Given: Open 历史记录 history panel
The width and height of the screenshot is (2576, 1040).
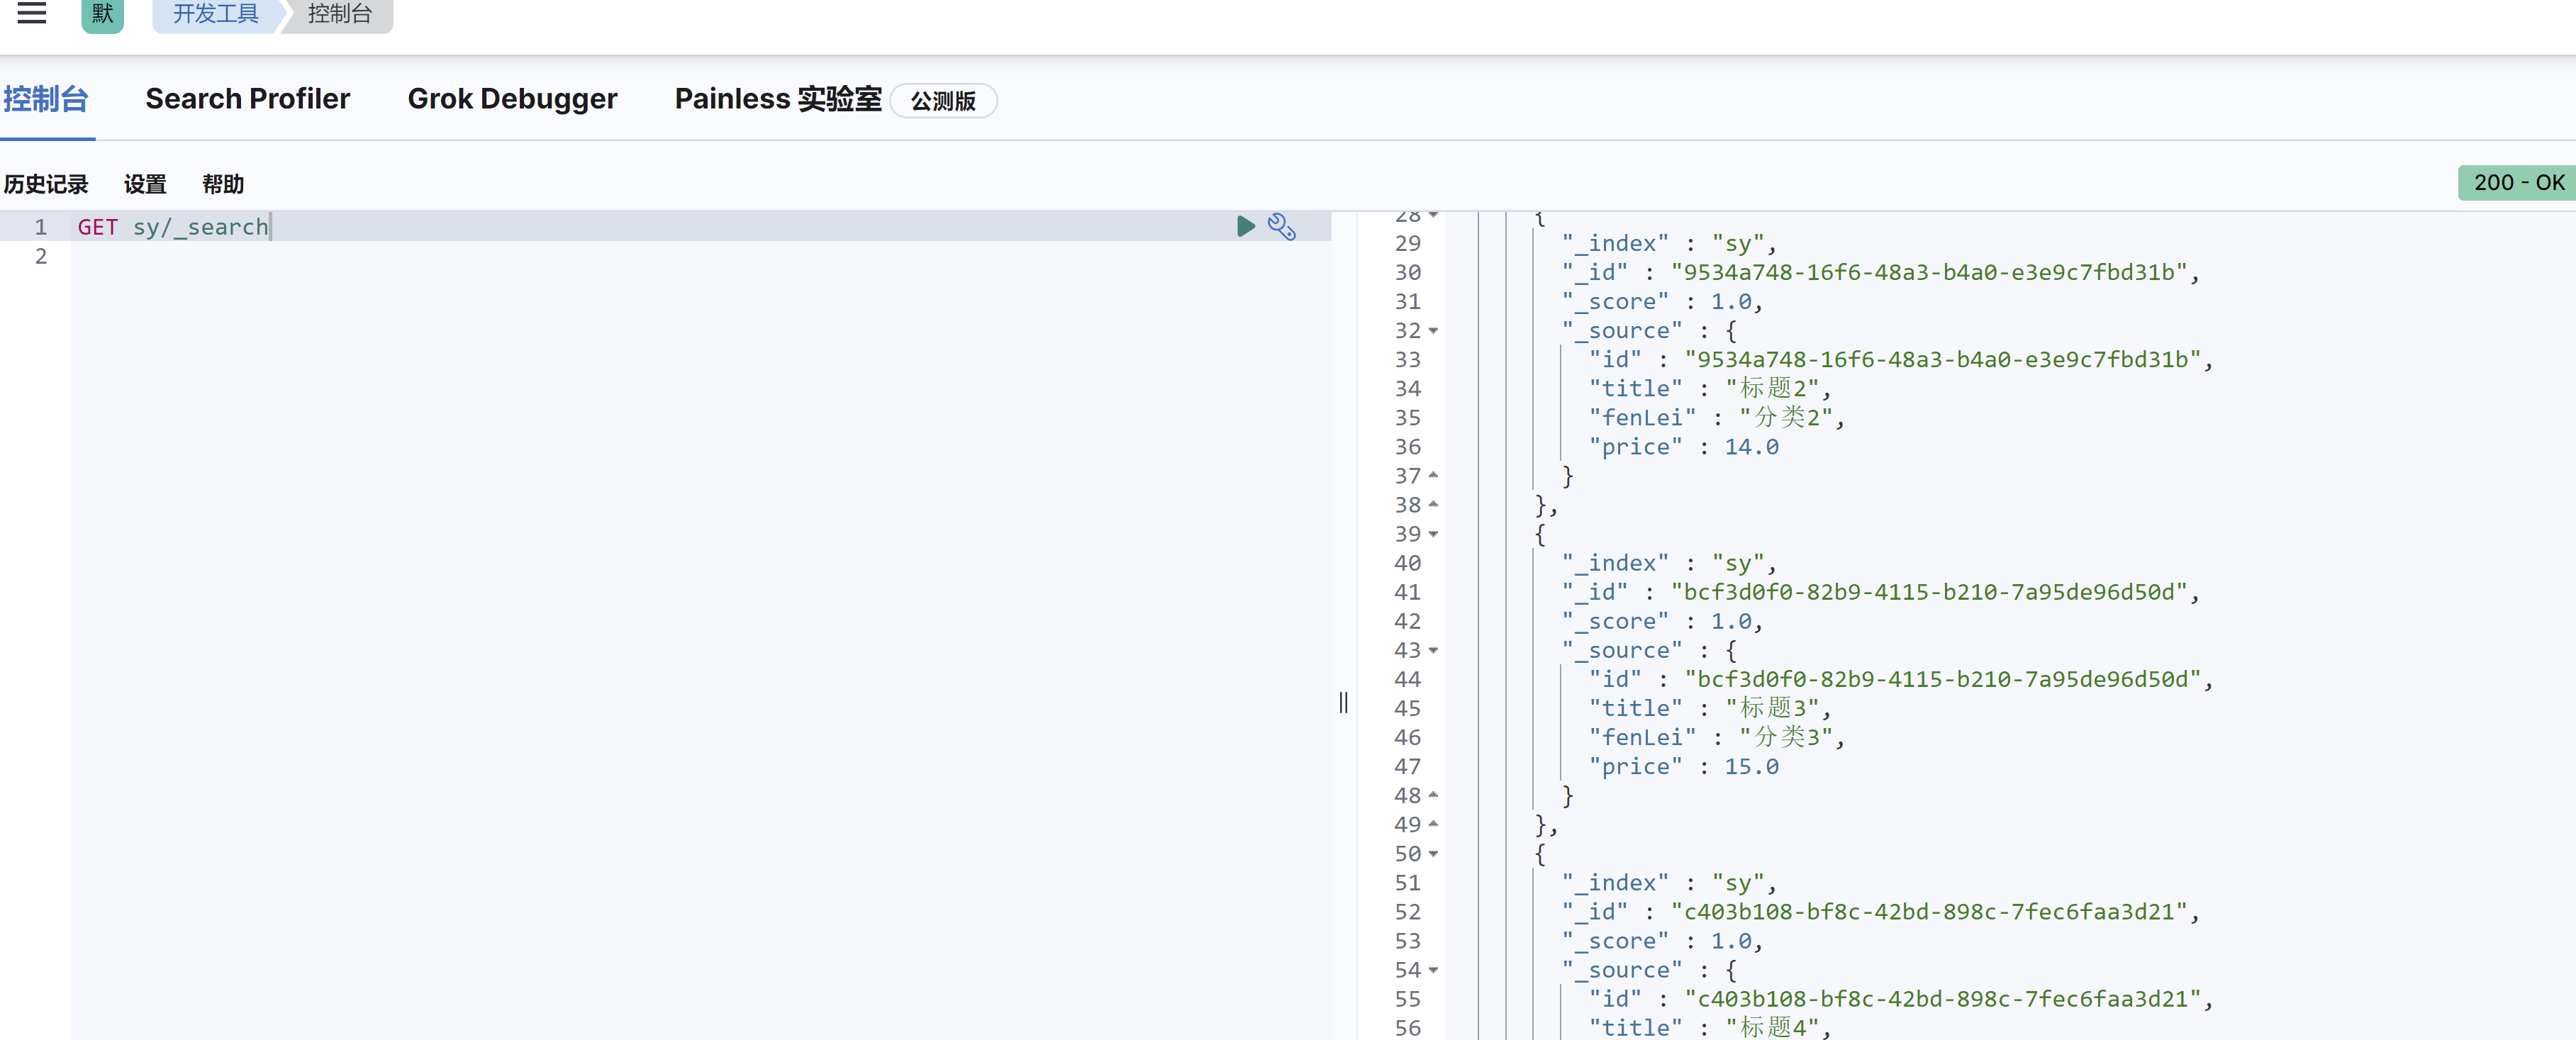Looking at the screenshot, I should tap(46, 184).
